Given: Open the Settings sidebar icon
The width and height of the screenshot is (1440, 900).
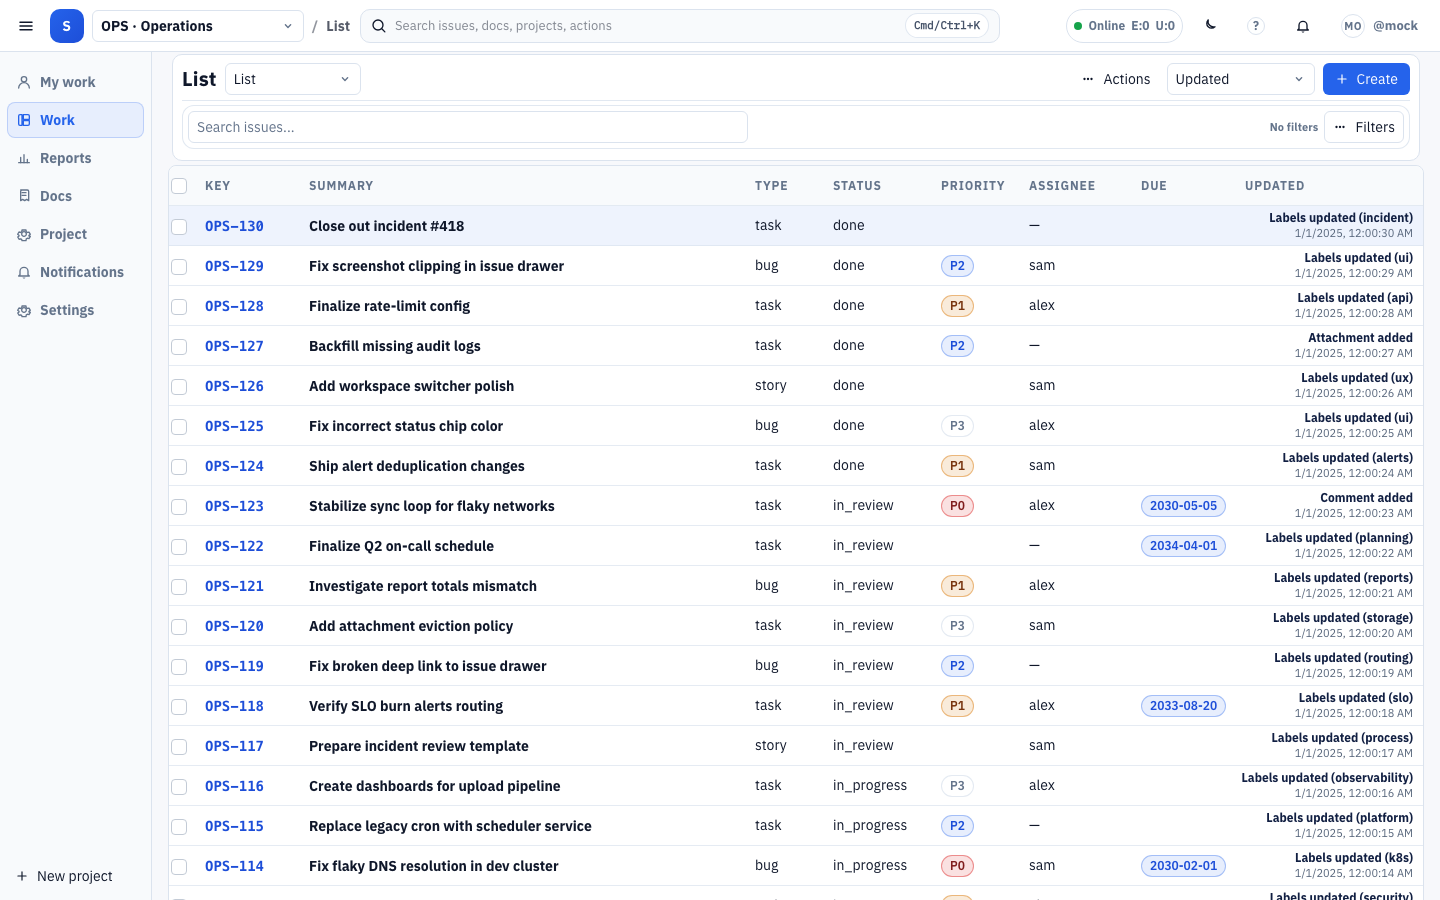Looking at the screenshot, I should 67,310.
